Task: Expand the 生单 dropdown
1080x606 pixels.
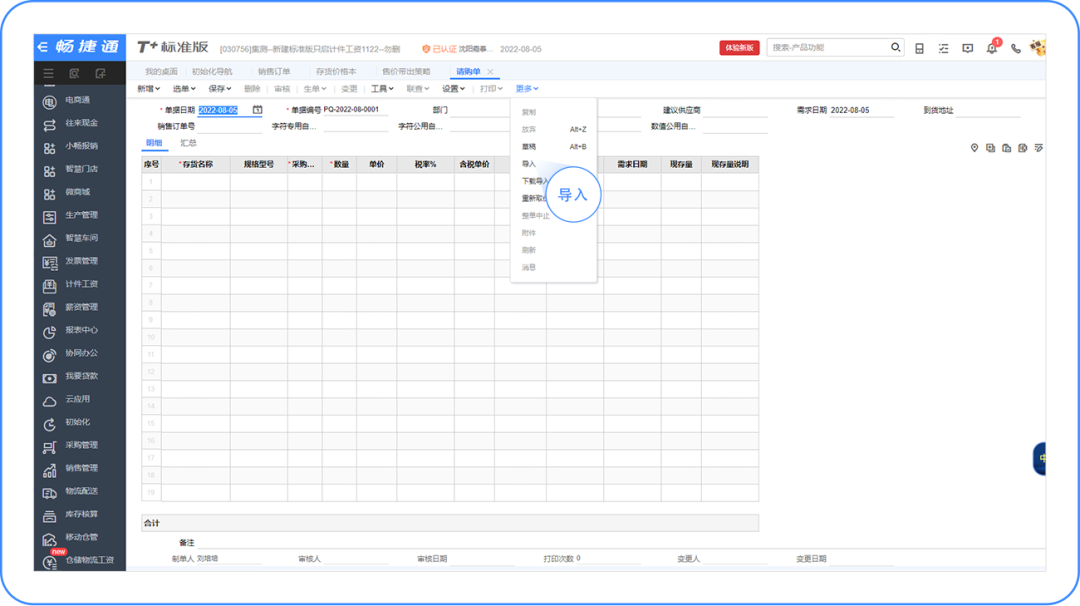Action: click(315, 89)
